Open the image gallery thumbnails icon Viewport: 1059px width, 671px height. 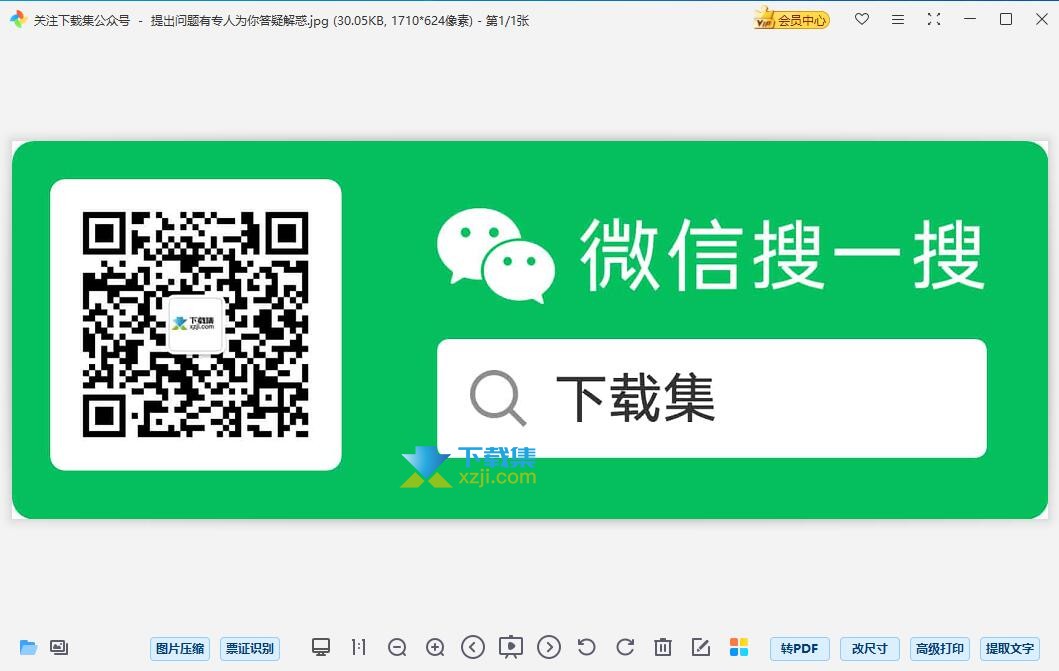pos(59,648)
